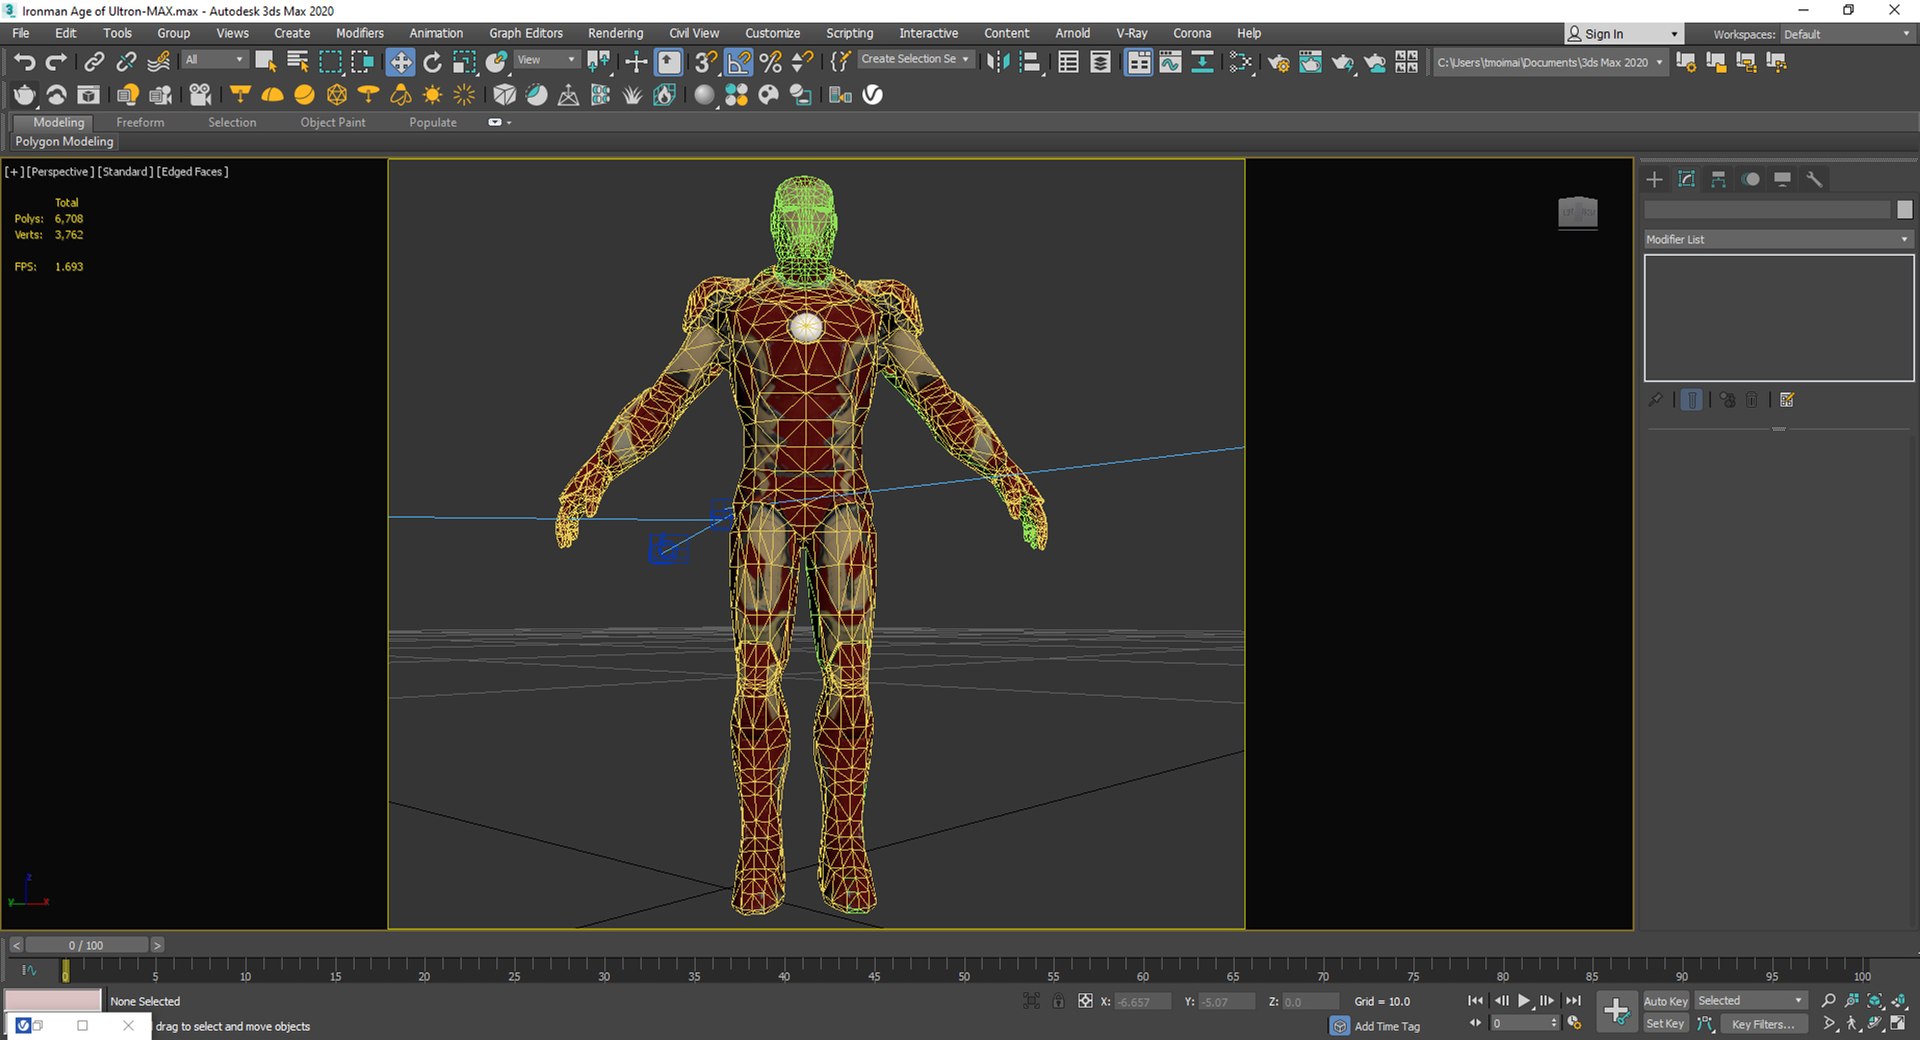This screenshot has height=1040, width=1920.
Task: Open the key mode Selected dropdown
Action: coord(1750,1001)
